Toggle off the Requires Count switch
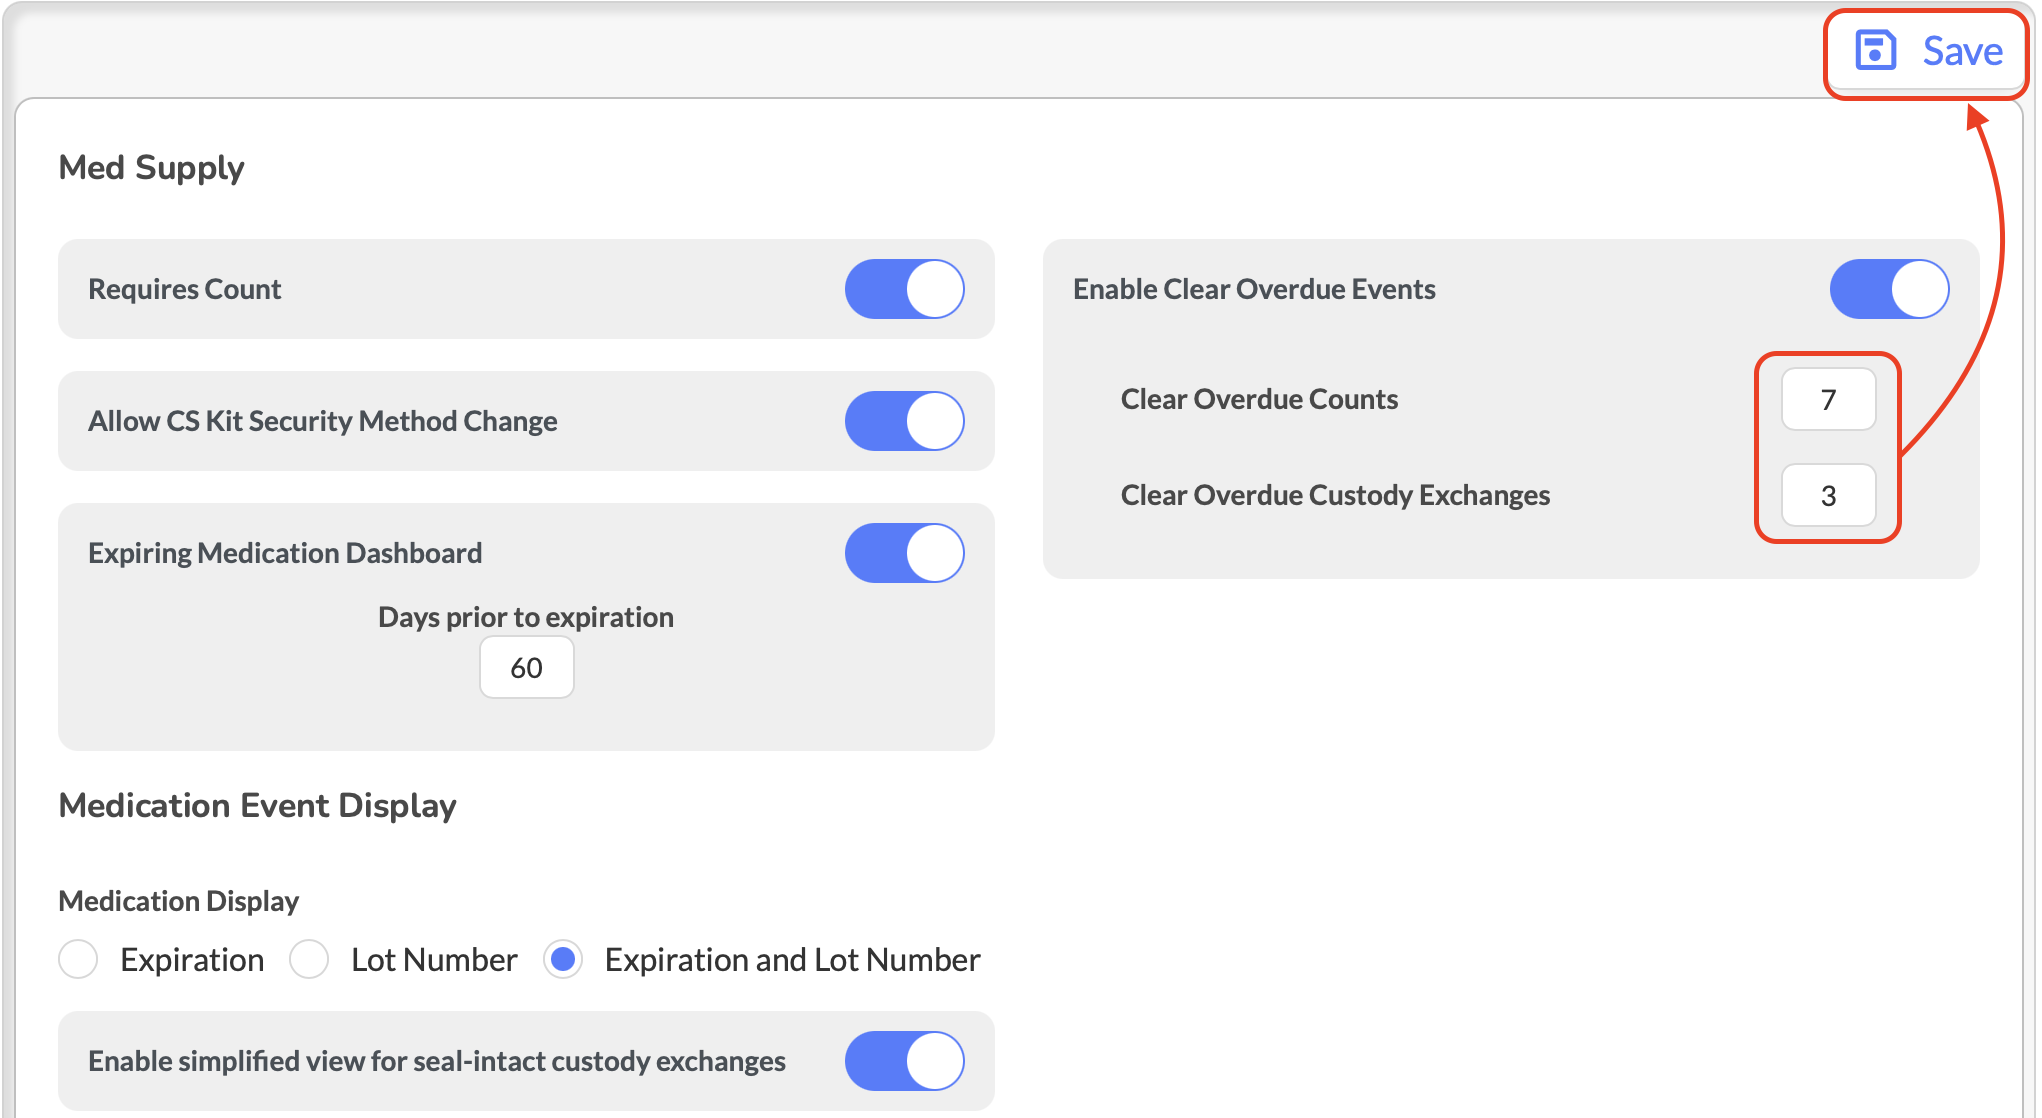The image size is (2042, 1118). pos(904,289)
